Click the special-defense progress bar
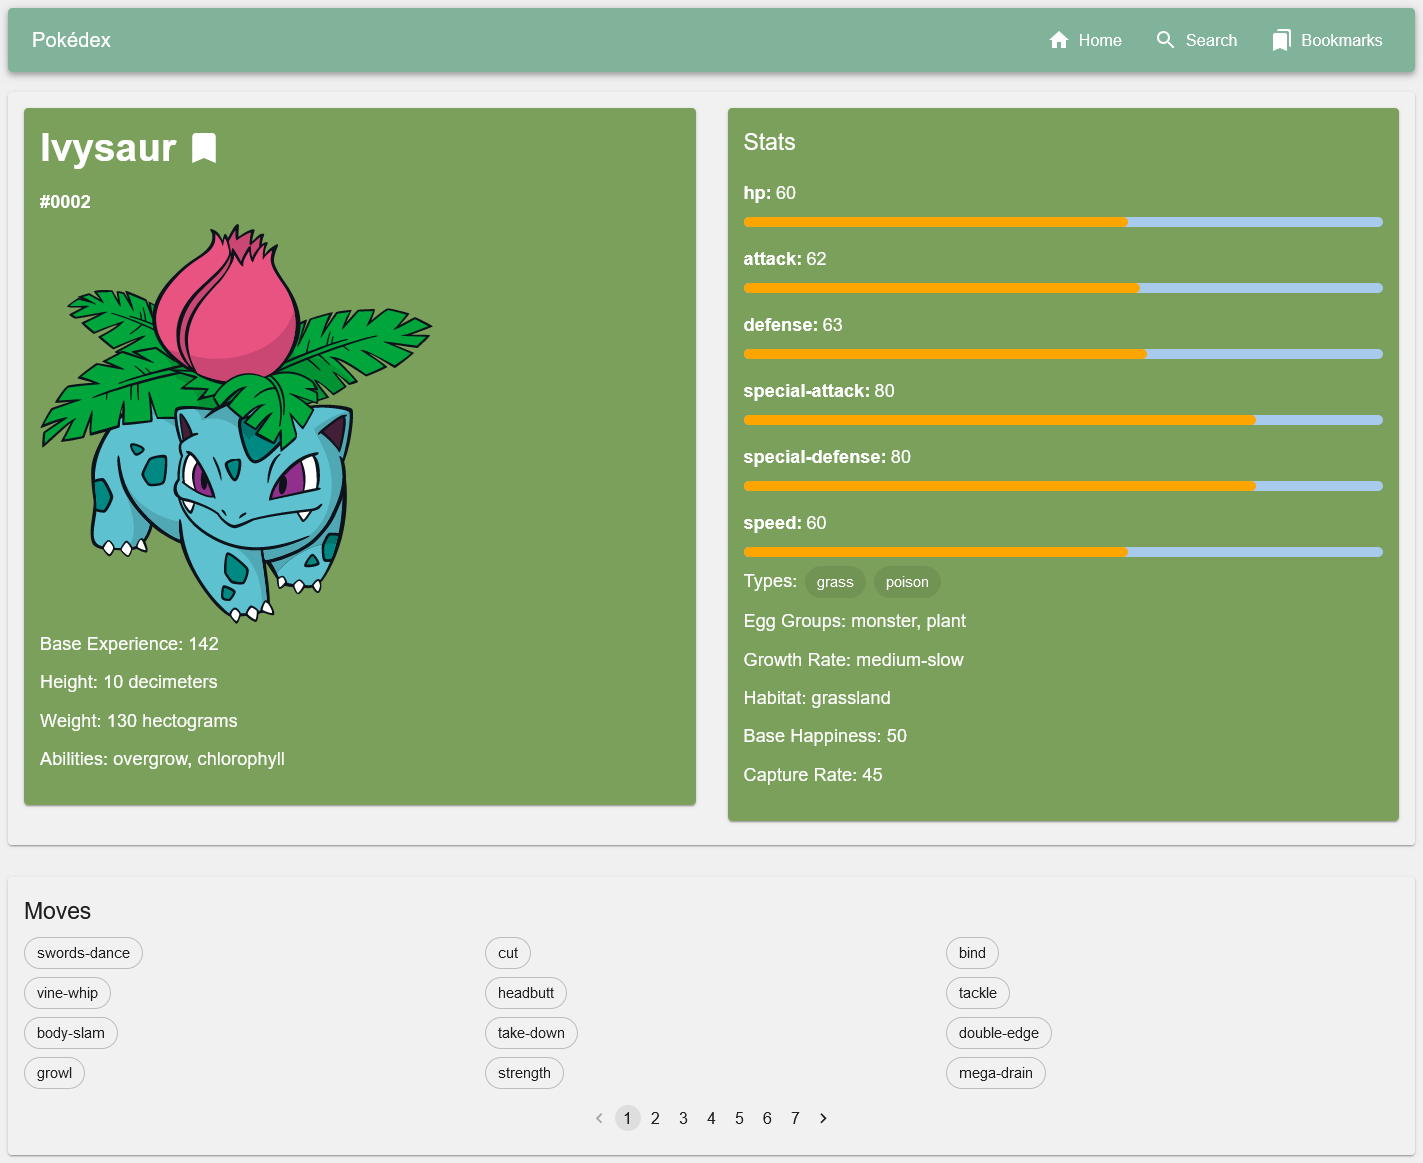1423x1163 pixels. point(1063,486)
